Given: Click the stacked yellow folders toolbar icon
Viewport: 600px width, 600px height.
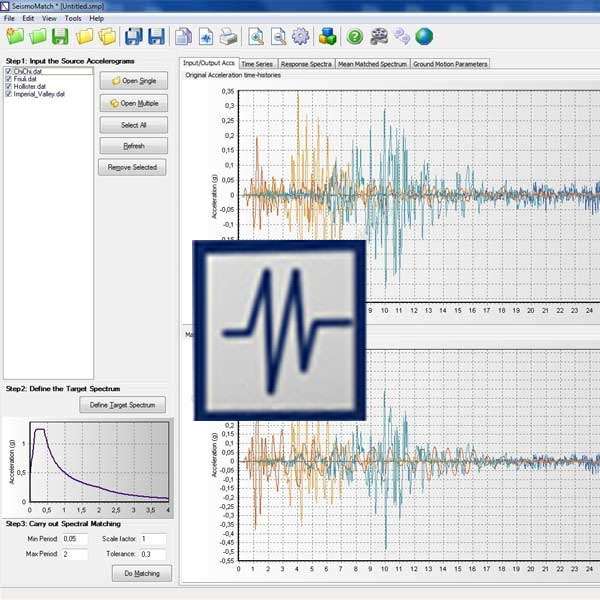Looking at the screenshot, I should (x=108, y=37).
